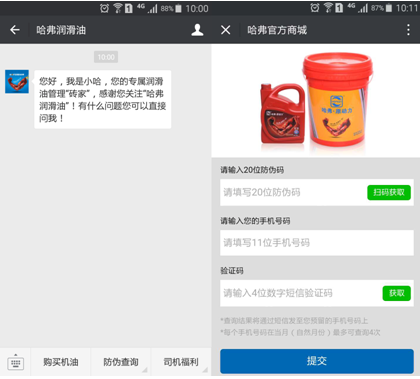Screen dimensions: 420x379
Task: Tap the welcome message bubble from 小哈
Action: [x=103, y=99]
